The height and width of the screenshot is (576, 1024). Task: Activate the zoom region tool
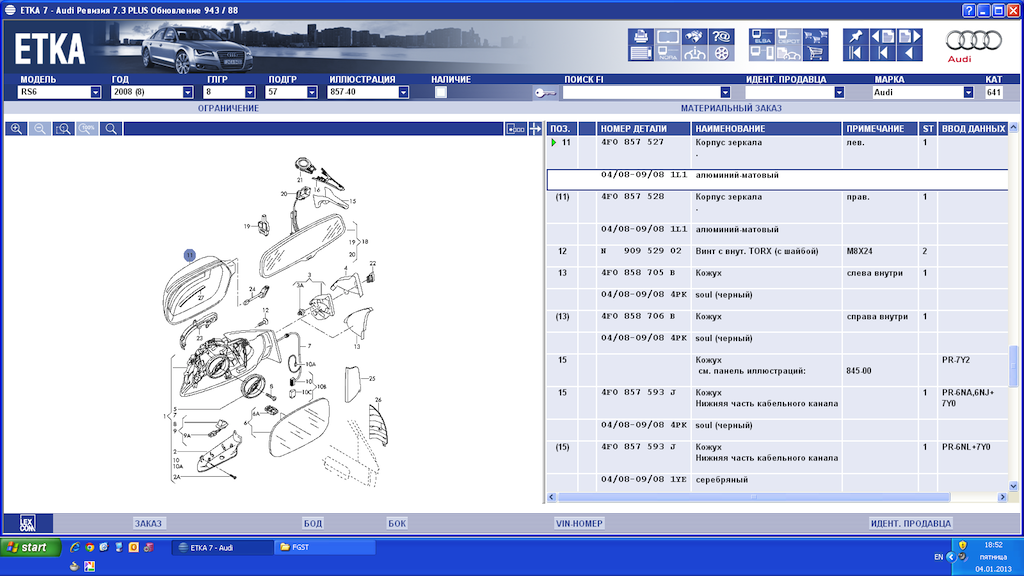63,129
